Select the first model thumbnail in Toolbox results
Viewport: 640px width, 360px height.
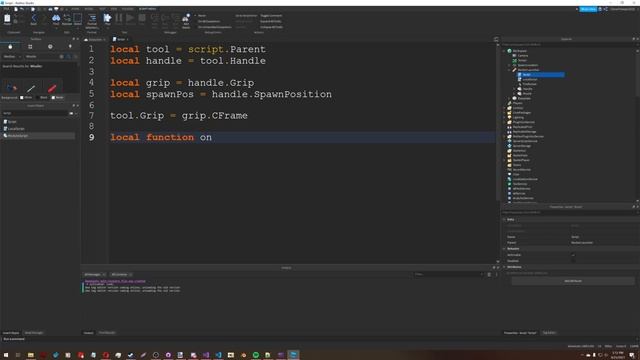[11, 88]
